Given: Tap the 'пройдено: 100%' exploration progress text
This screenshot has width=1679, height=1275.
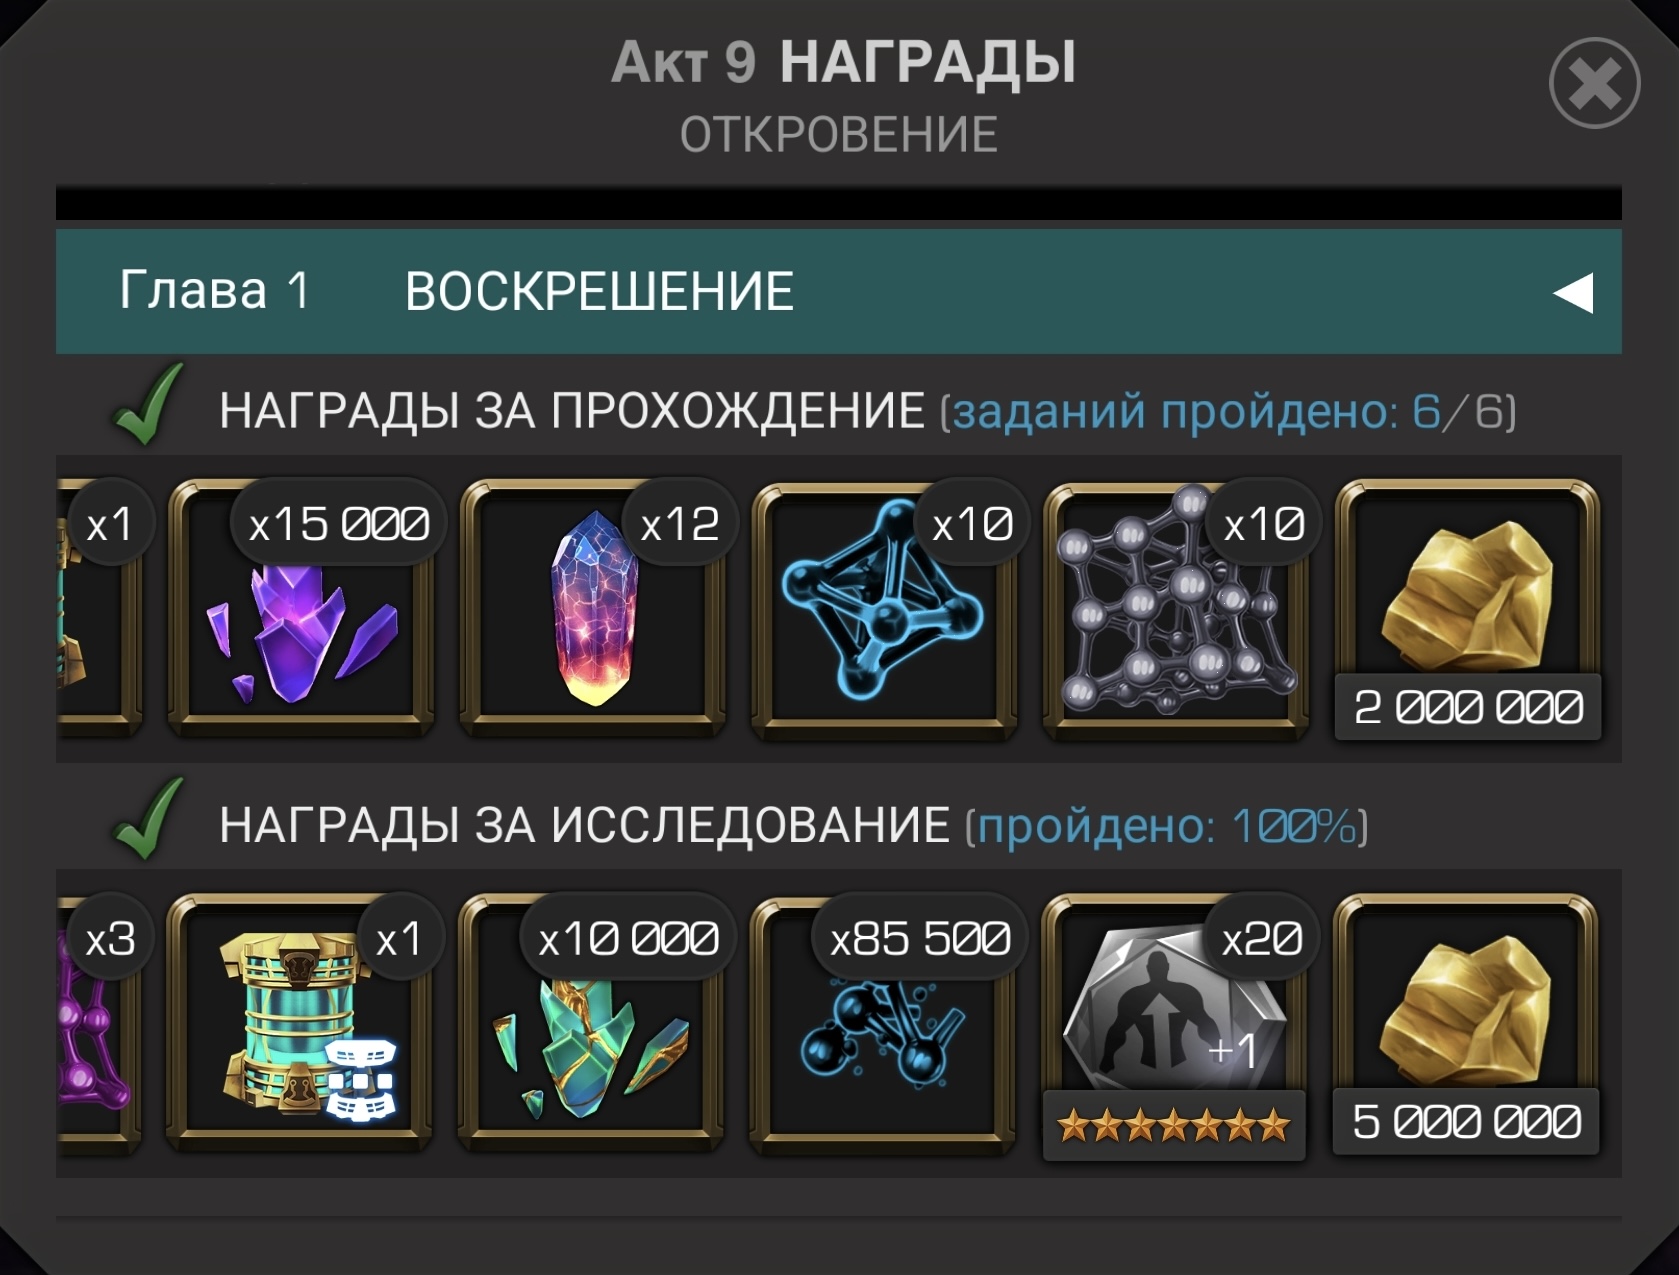Looking at the screenshot, I should [x=1166, y=826].
